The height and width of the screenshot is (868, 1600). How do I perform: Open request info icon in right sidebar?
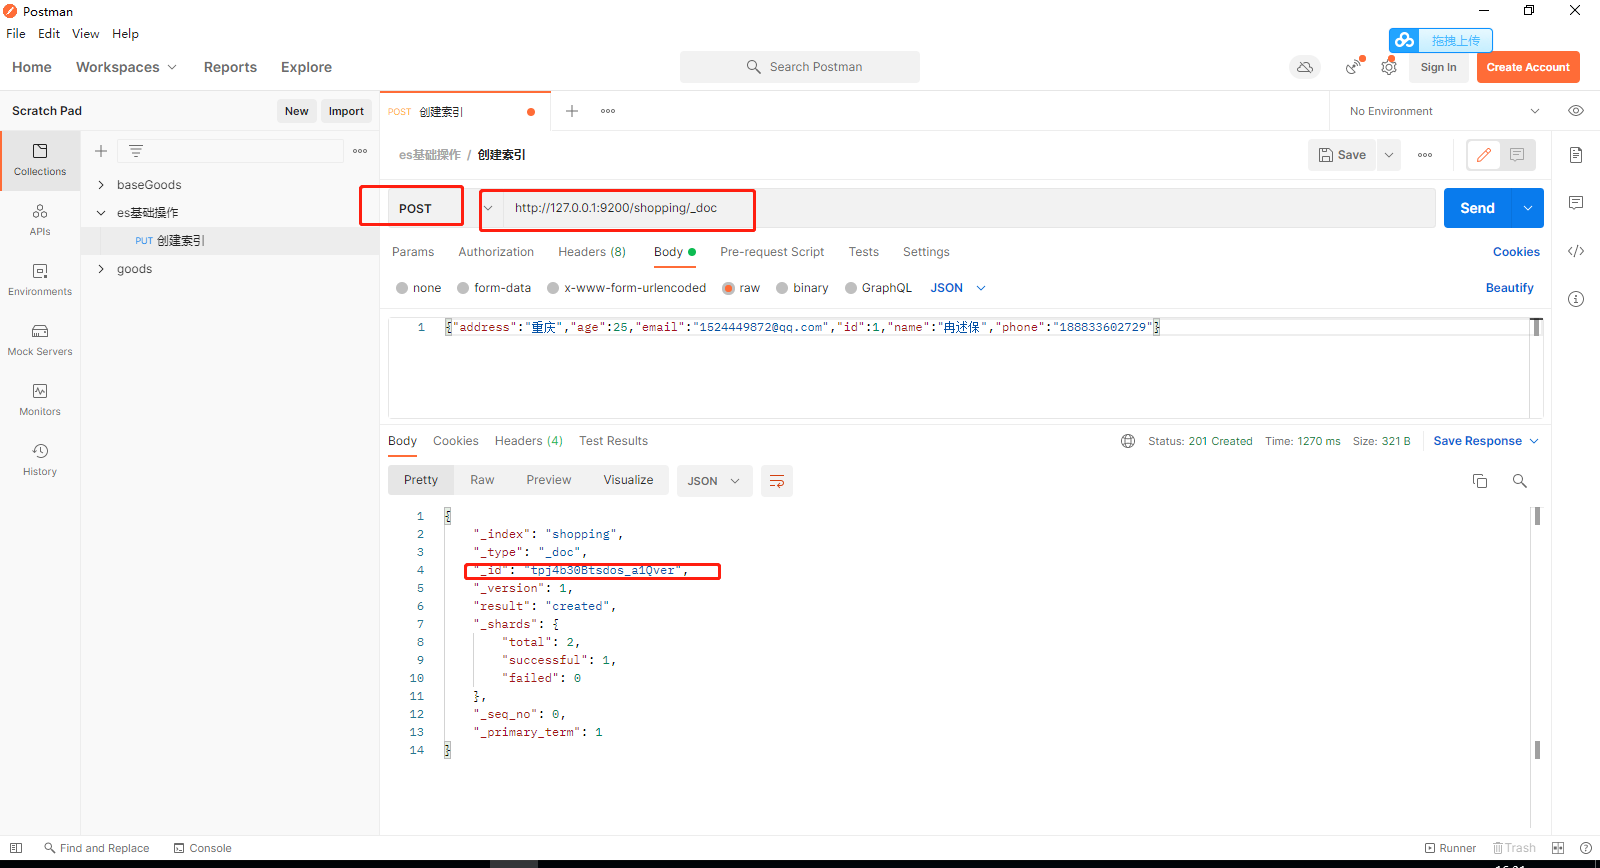click(1576, 299)
